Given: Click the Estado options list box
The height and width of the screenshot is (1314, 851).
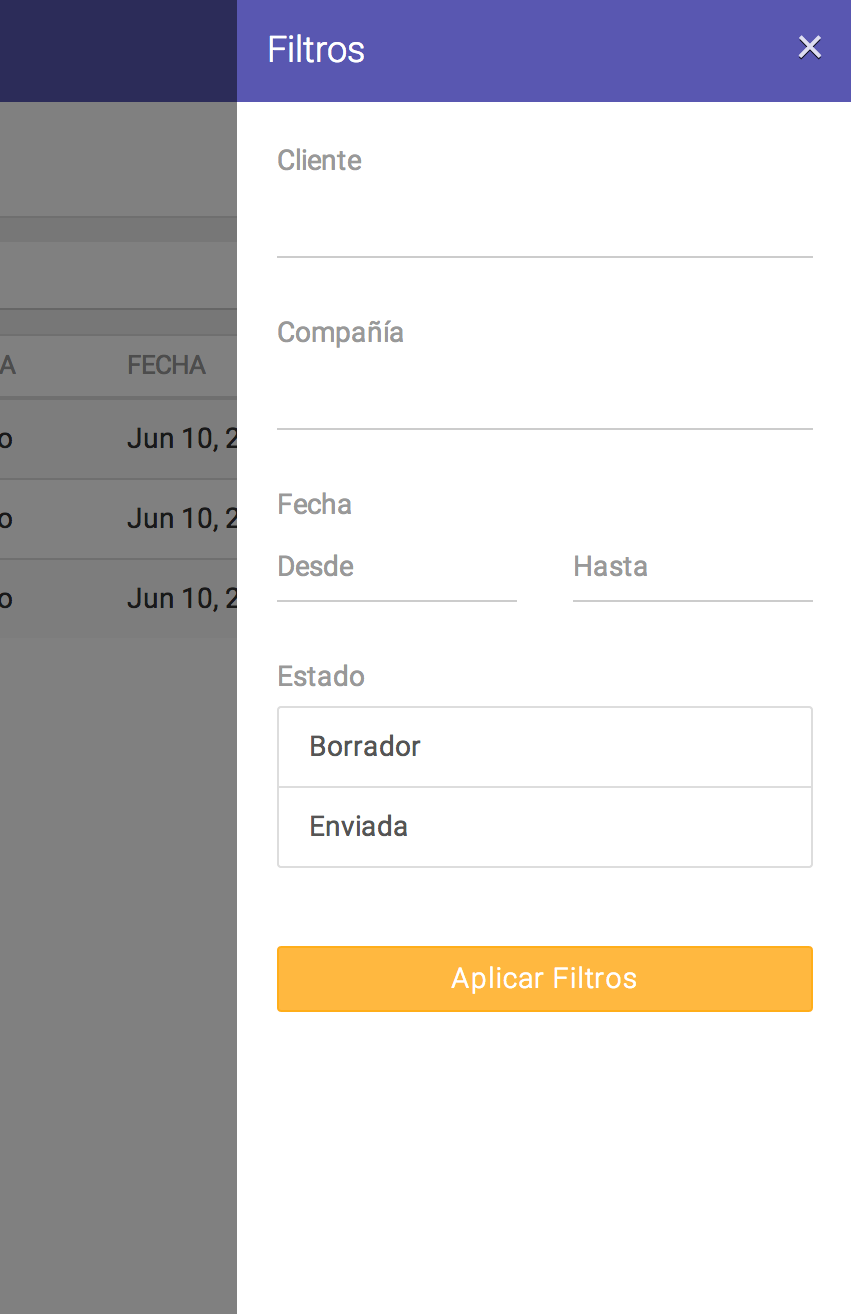Looking at the screenshot, I should point(544,786).
